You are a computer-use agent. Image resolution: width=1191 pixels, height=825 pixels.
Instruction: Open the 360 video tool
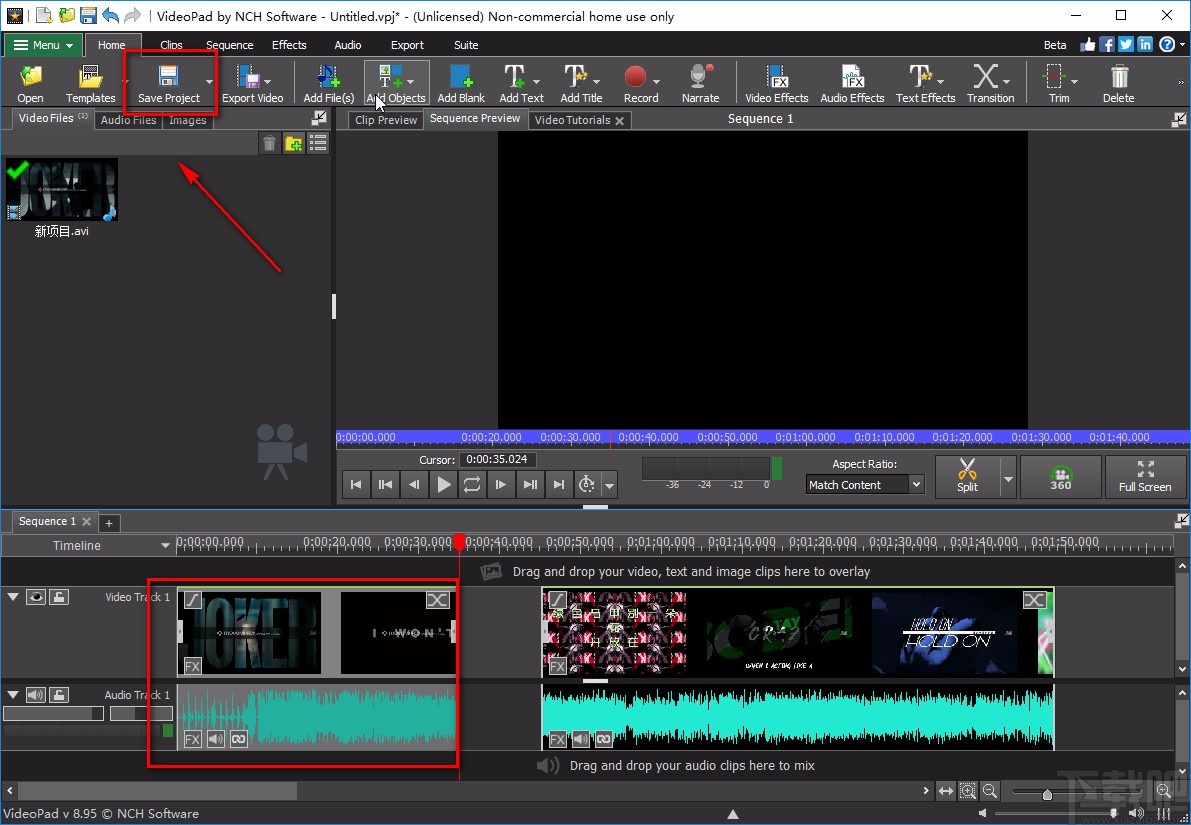click(x=1060, y=477)
